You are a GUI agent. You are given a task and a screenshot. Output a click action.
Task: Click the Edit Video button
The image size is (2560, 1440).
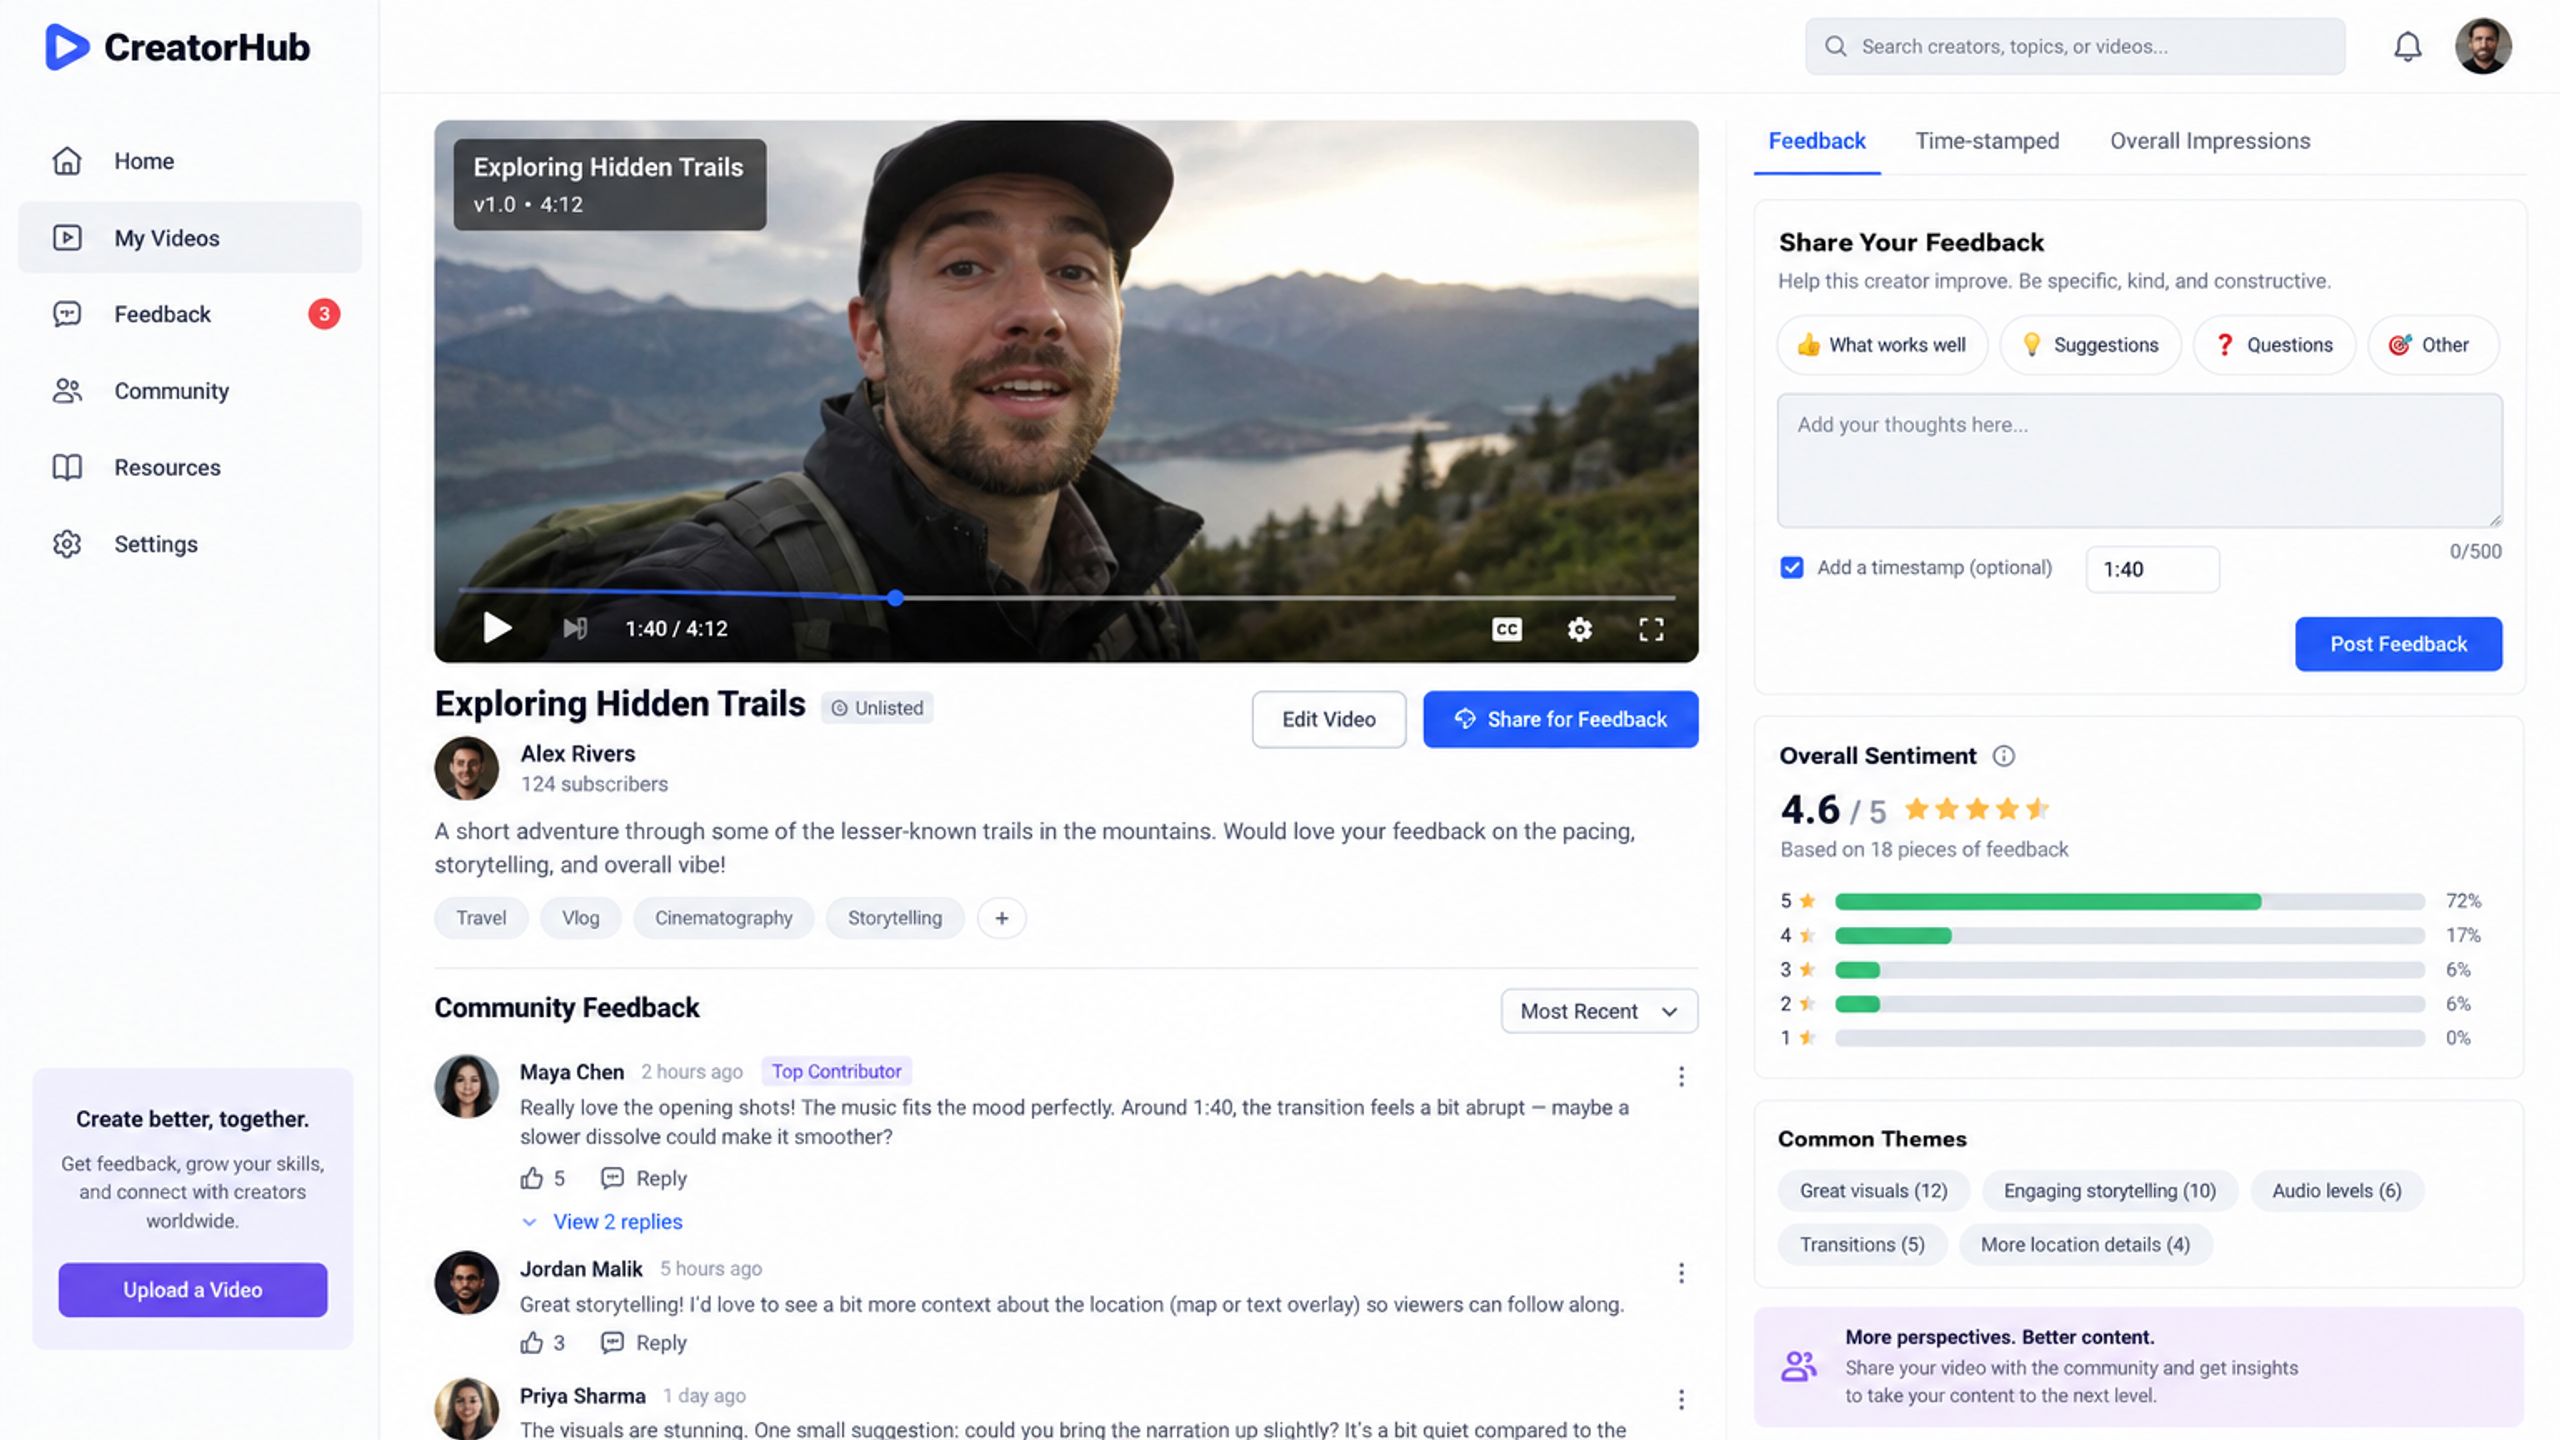point(1328,719)
